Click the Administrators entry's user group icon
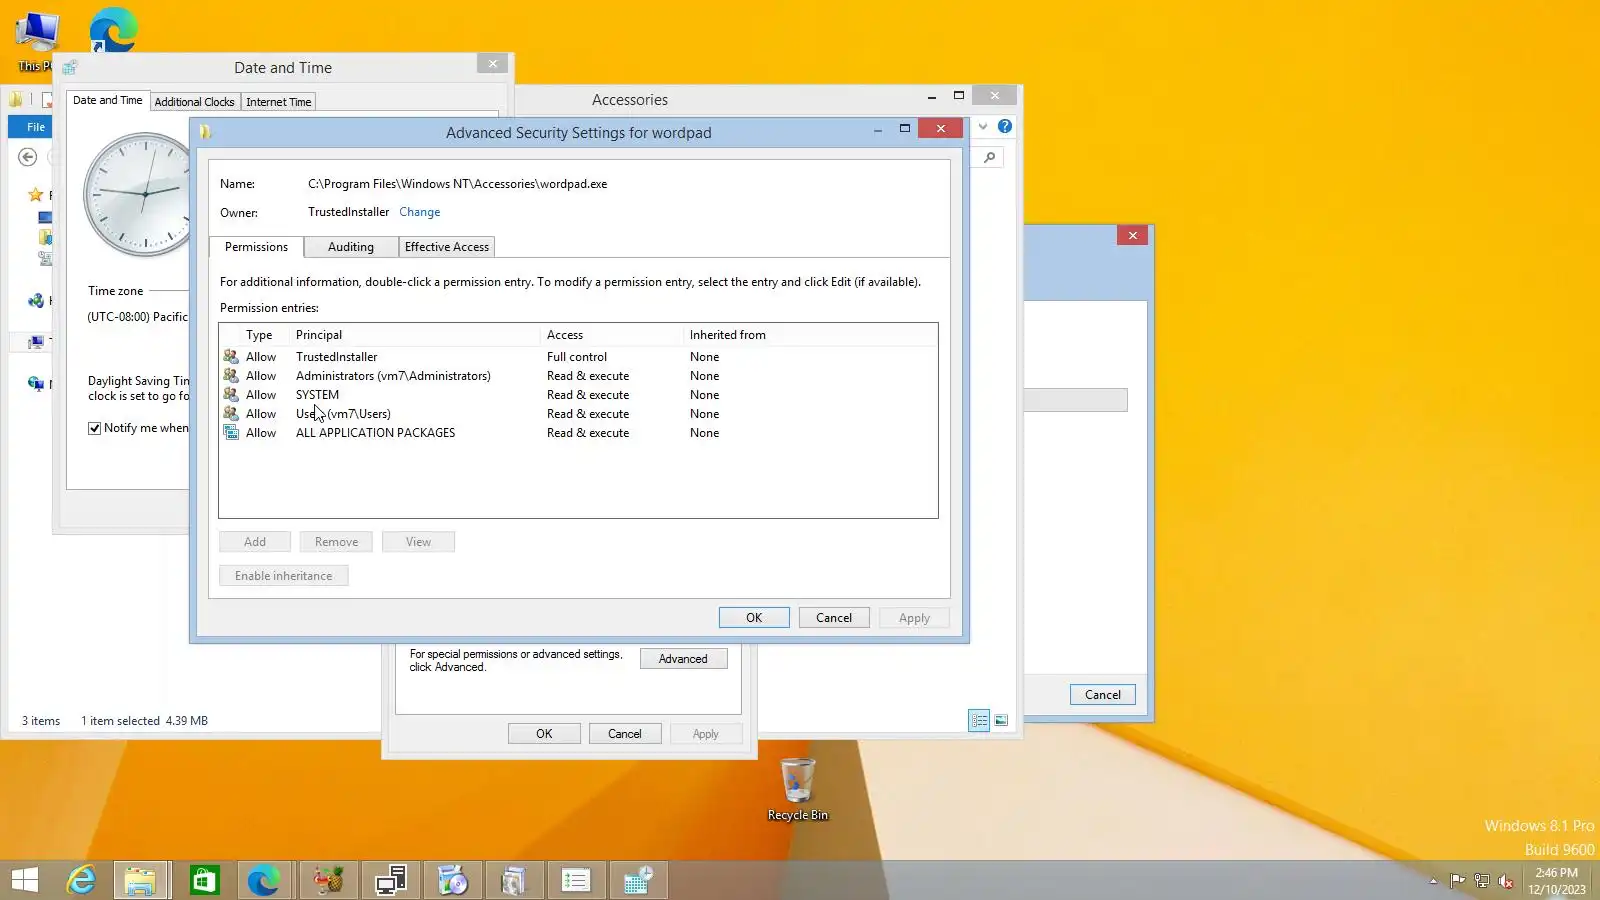This screenshot has height=900, width=1600. [231, 376]
